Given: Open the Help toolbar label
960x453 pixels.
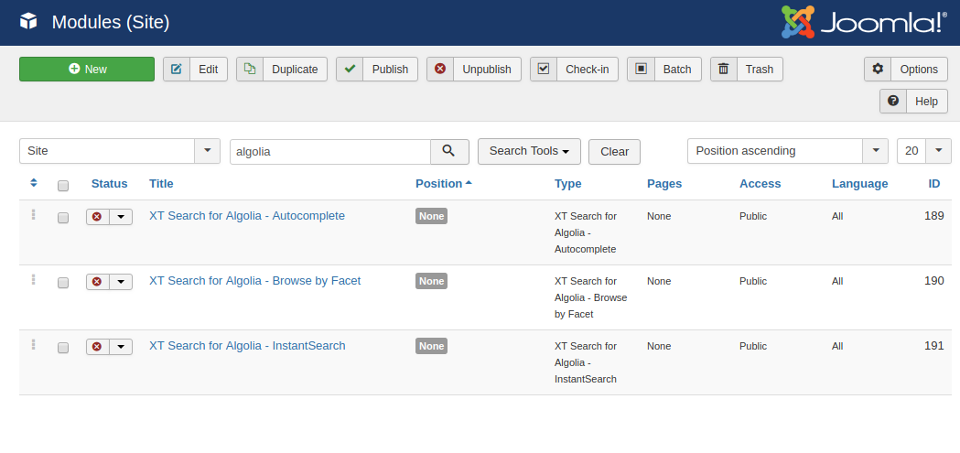Looking at the screenshot, I should [926, 101].
